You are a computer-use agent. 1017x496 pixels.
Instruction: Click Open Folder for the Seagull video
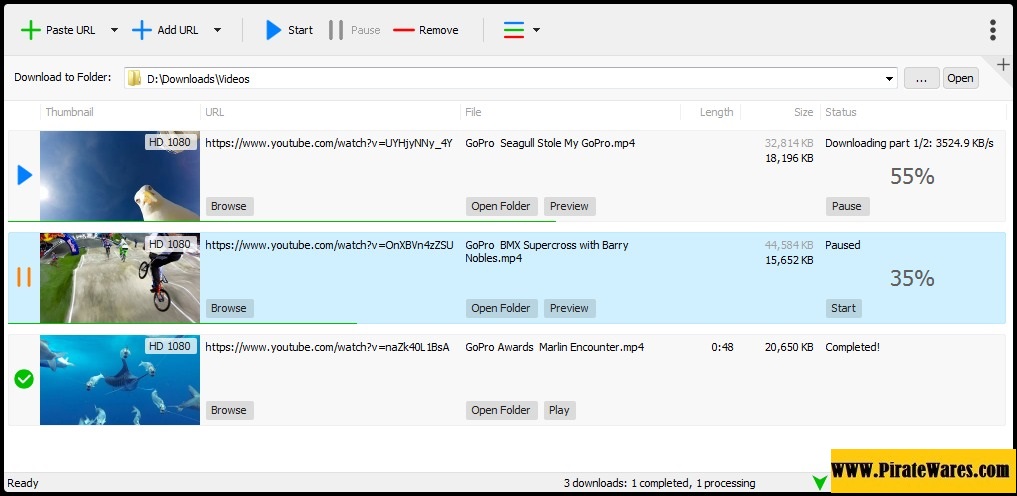click(x=501, y=206)
